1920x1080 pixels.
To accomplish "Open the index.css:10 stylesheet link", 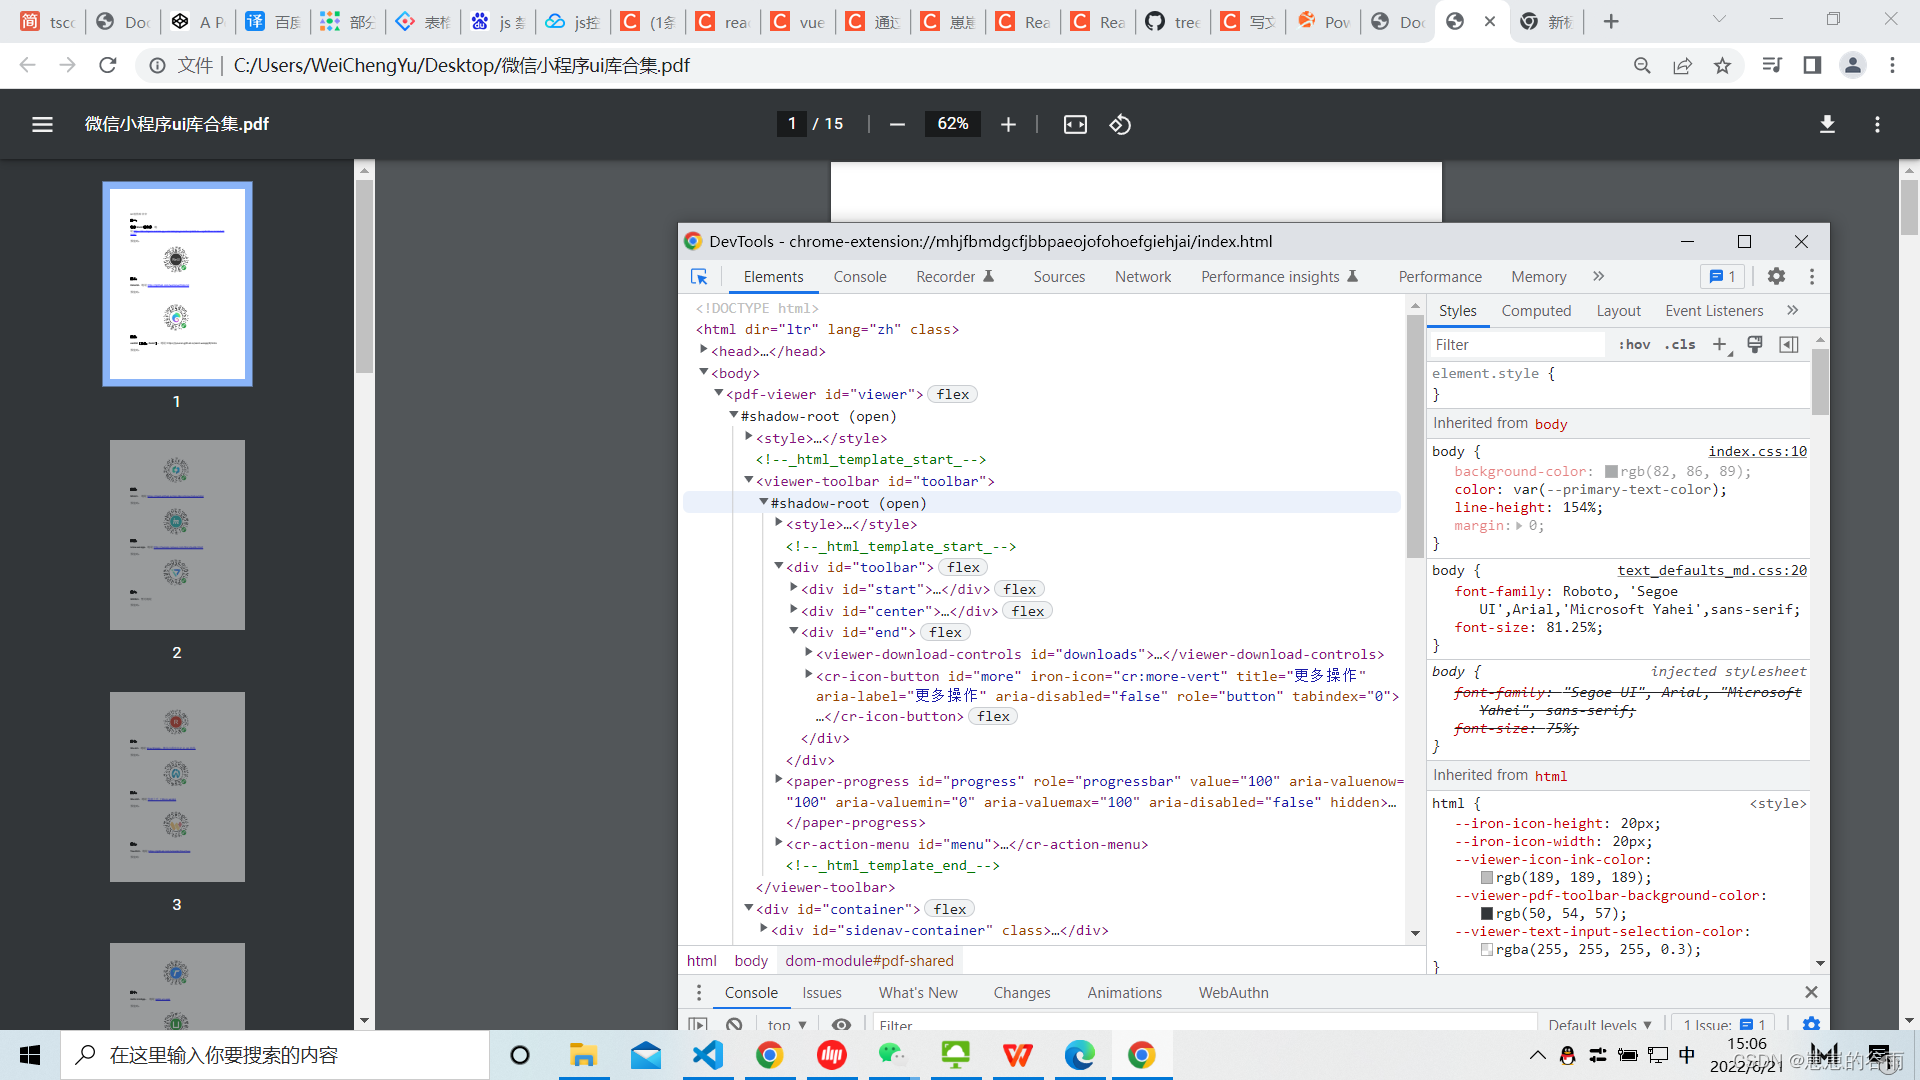I will click(x=1756, y=451).
